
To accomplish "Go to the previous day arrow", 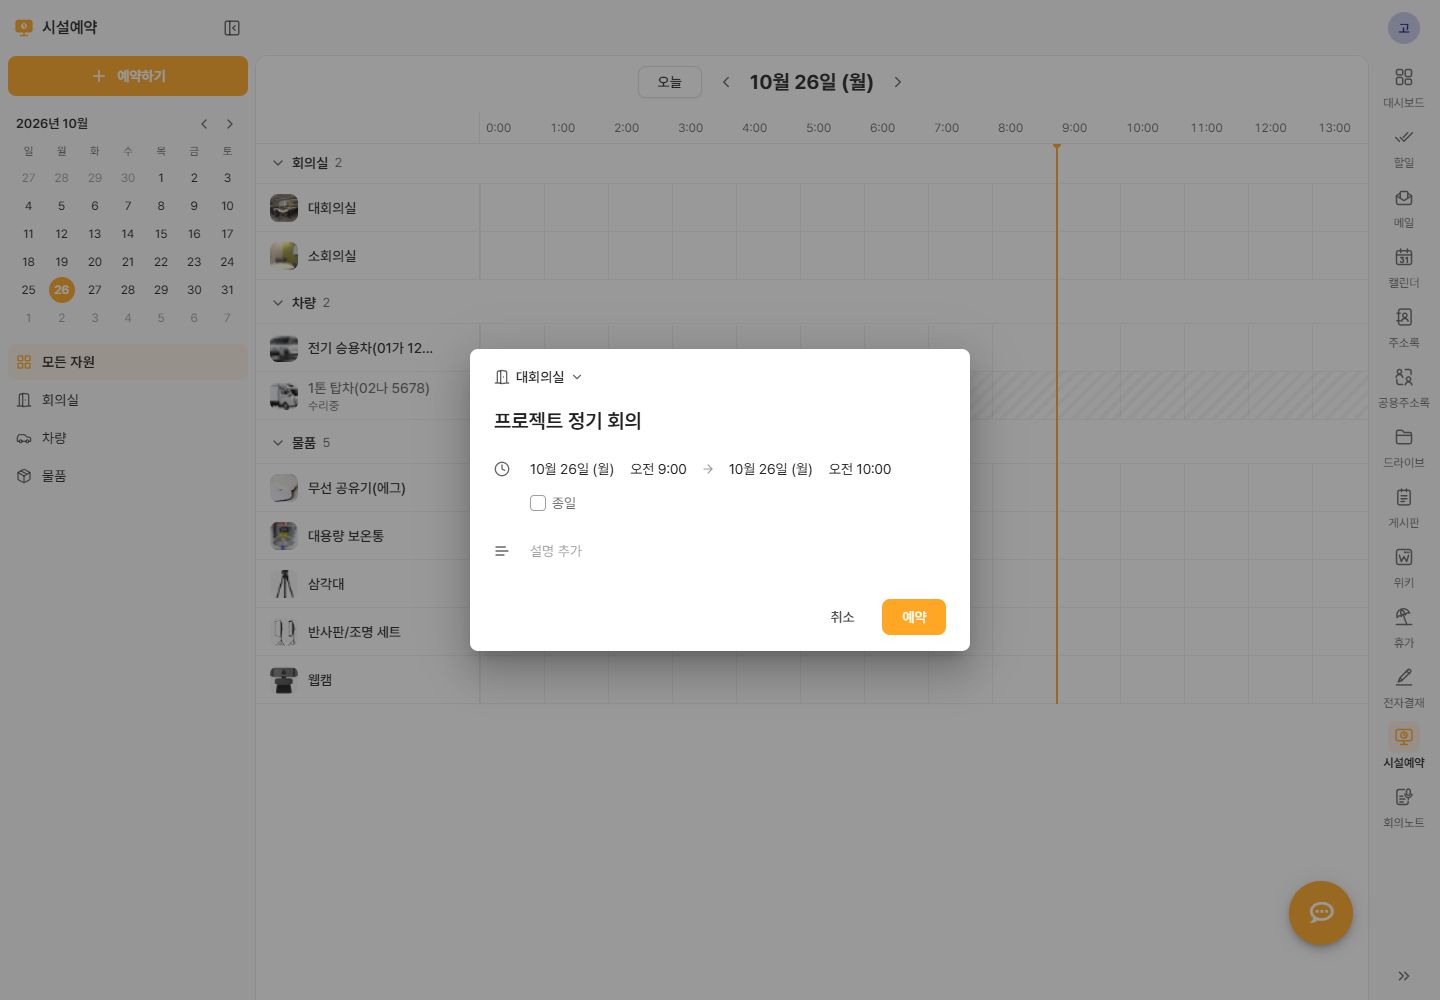I will click(726, 82).
